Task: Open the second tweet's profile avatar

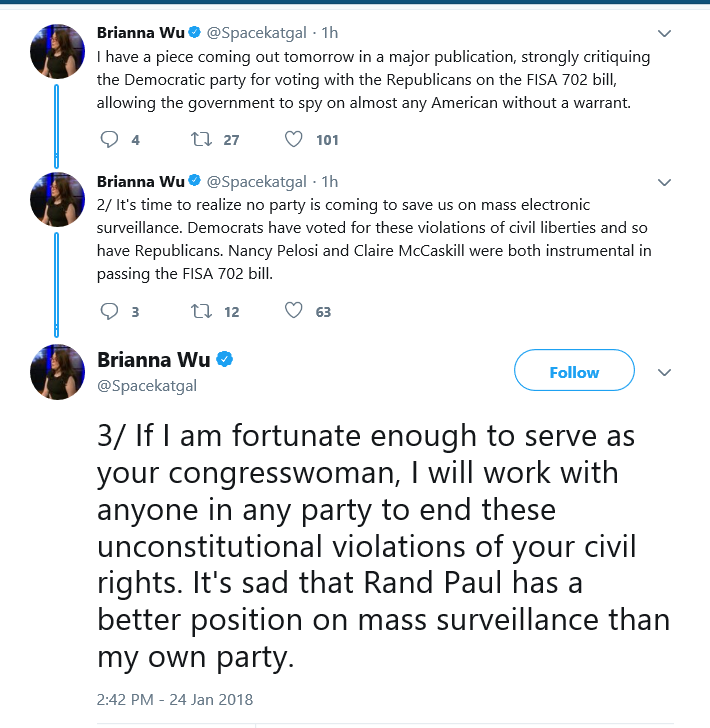Action: (58, 200)
